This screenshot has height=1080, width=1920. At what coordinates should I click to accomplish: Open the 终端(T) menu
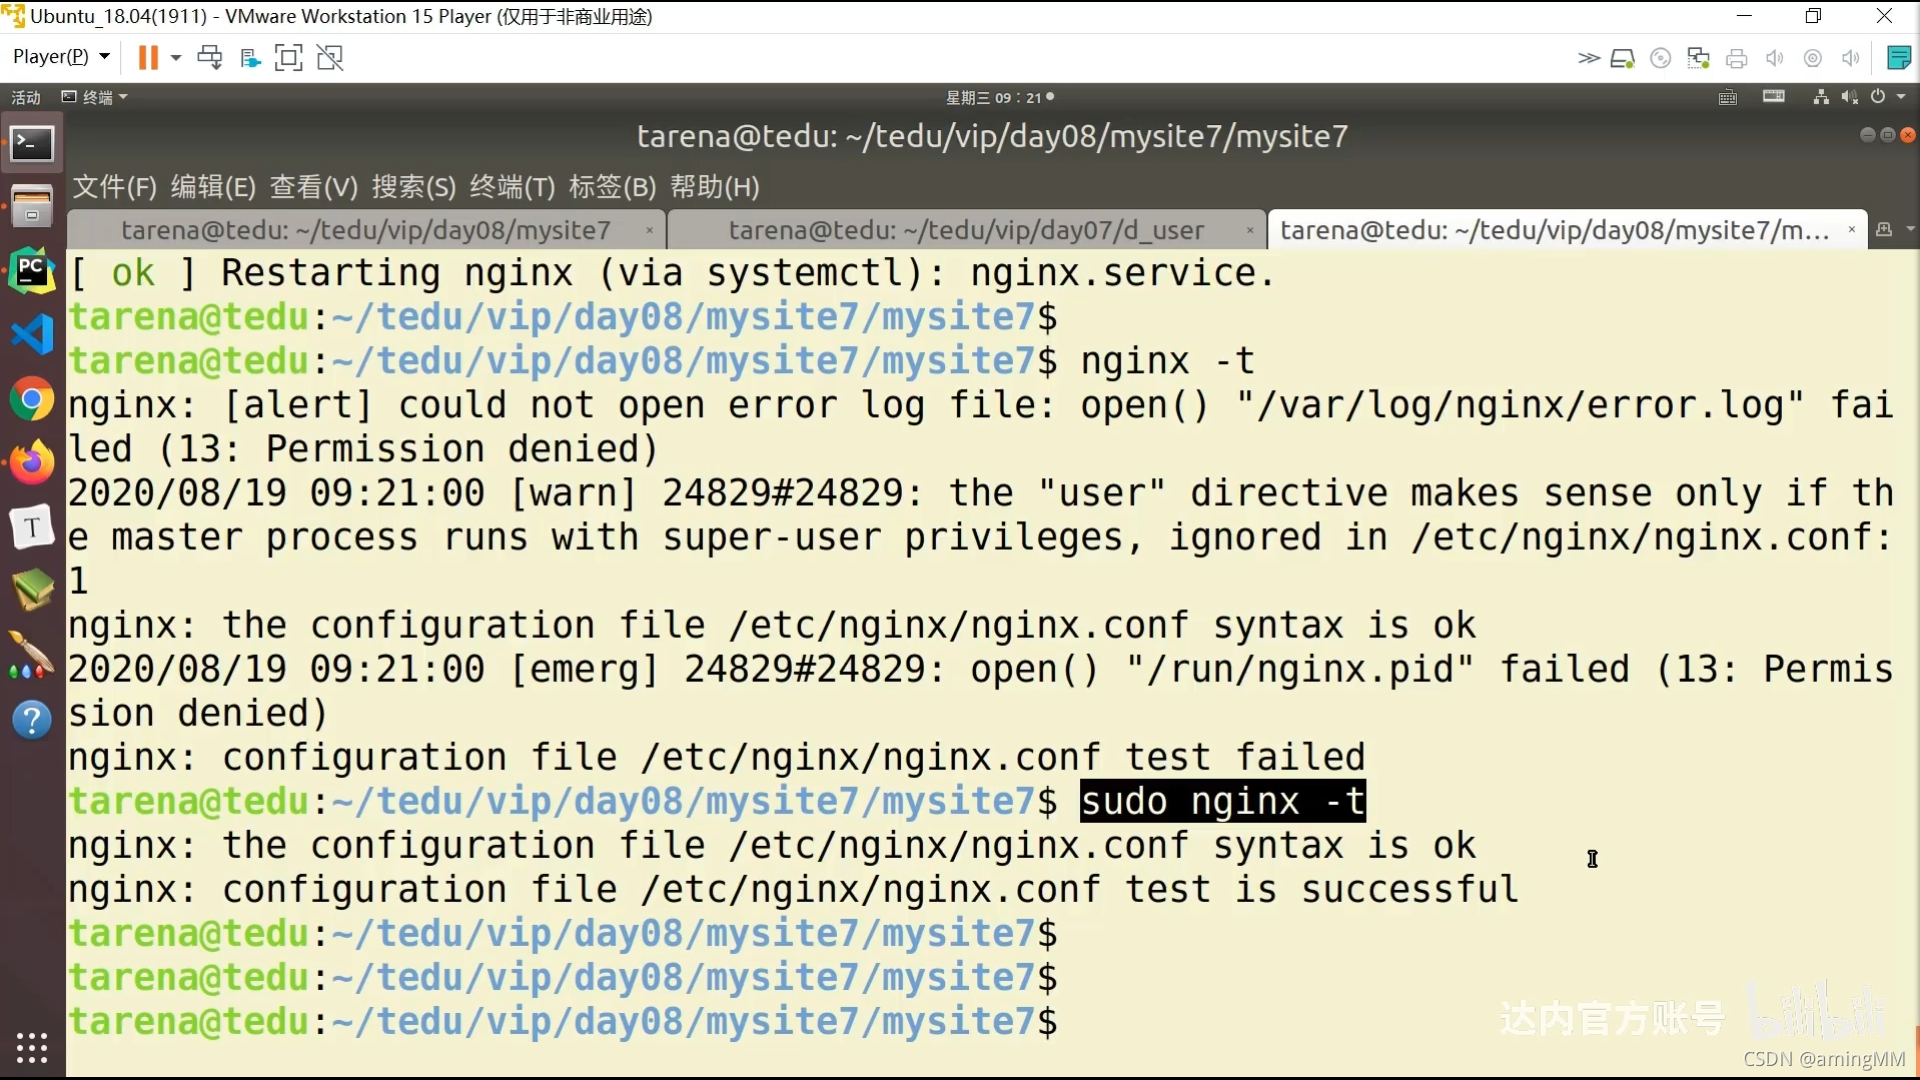pyautogui.click(x=513, y=187)
